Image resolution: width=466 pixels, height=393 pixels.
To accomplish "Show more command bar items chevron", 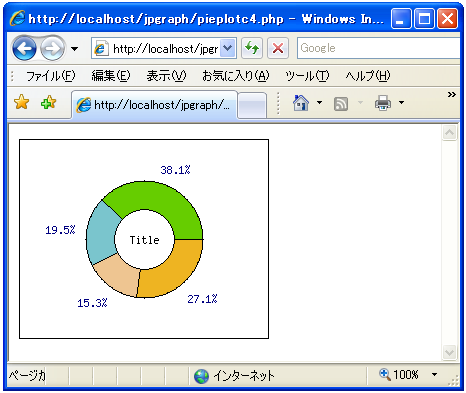I will click(x=452, y=95).
